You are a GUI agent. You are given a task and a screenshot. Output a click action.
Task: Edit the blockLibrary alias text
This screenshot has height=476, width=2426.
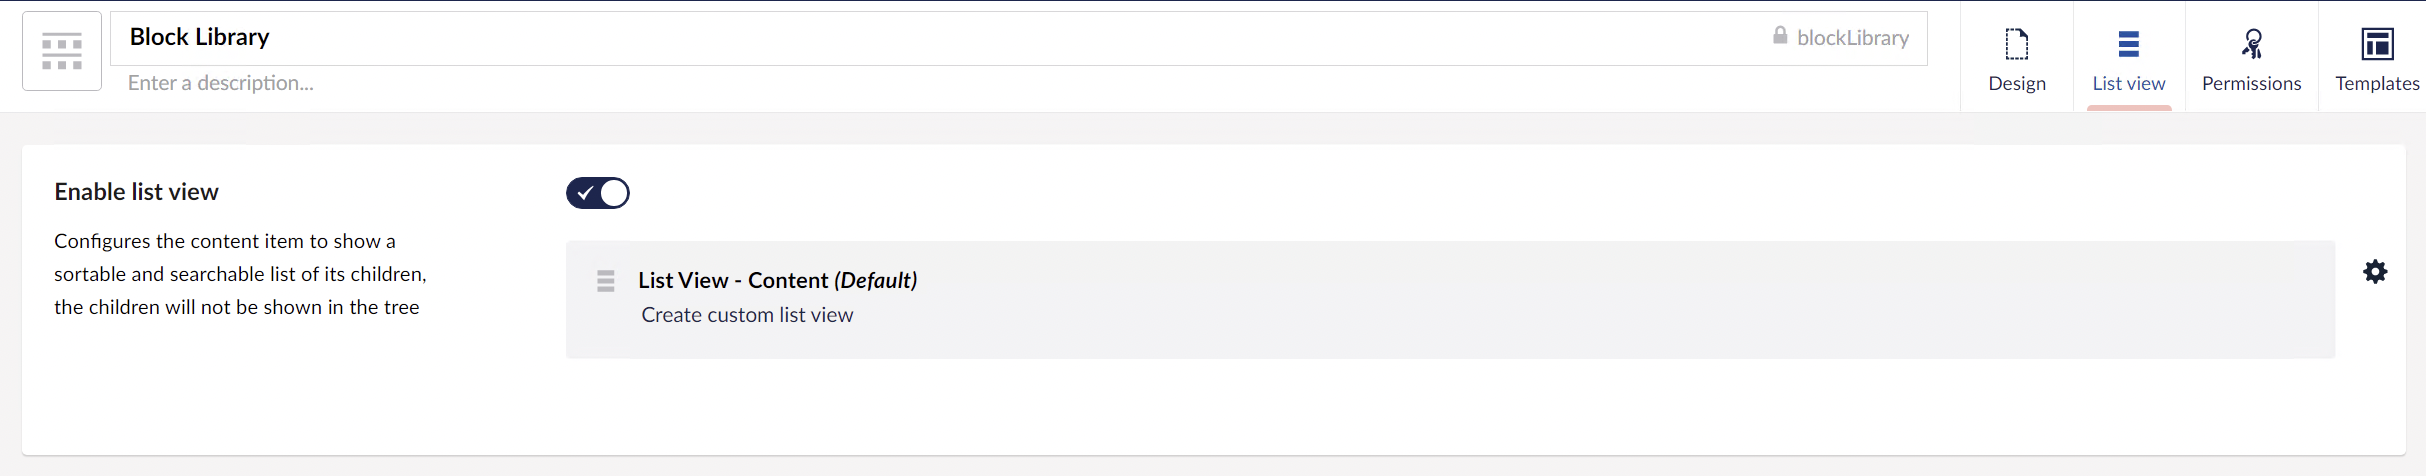1853,38
